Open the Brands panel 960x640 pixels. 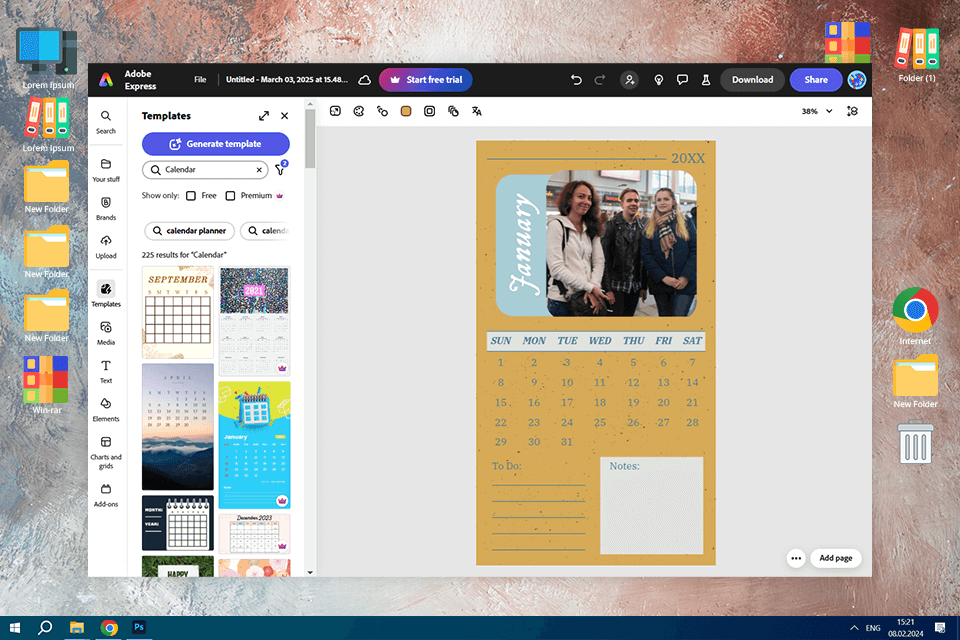pos(106,208)
